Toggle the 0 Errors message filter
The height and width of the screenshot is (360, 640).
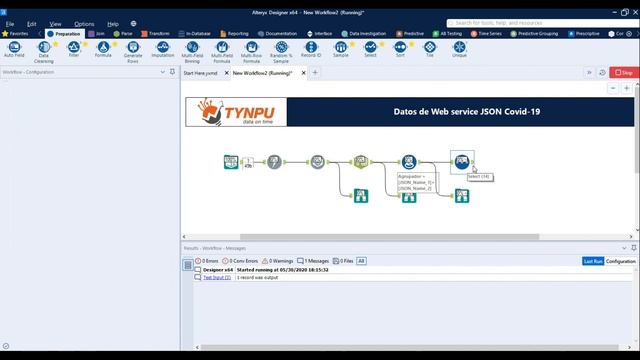tap(207, 261)
